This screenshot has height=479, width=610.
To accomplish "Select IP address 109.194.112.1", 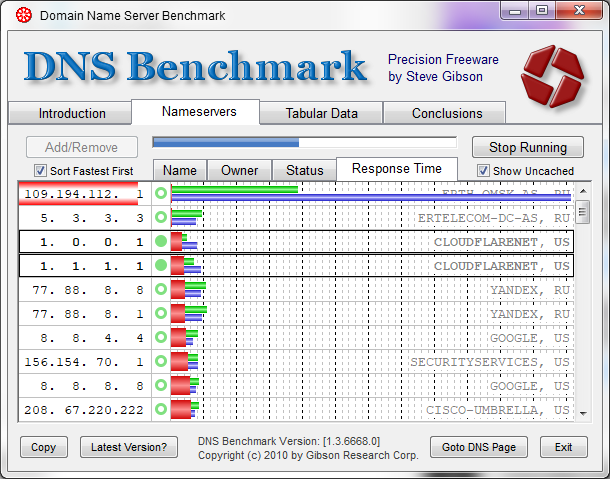I will (x=84, y=193).
